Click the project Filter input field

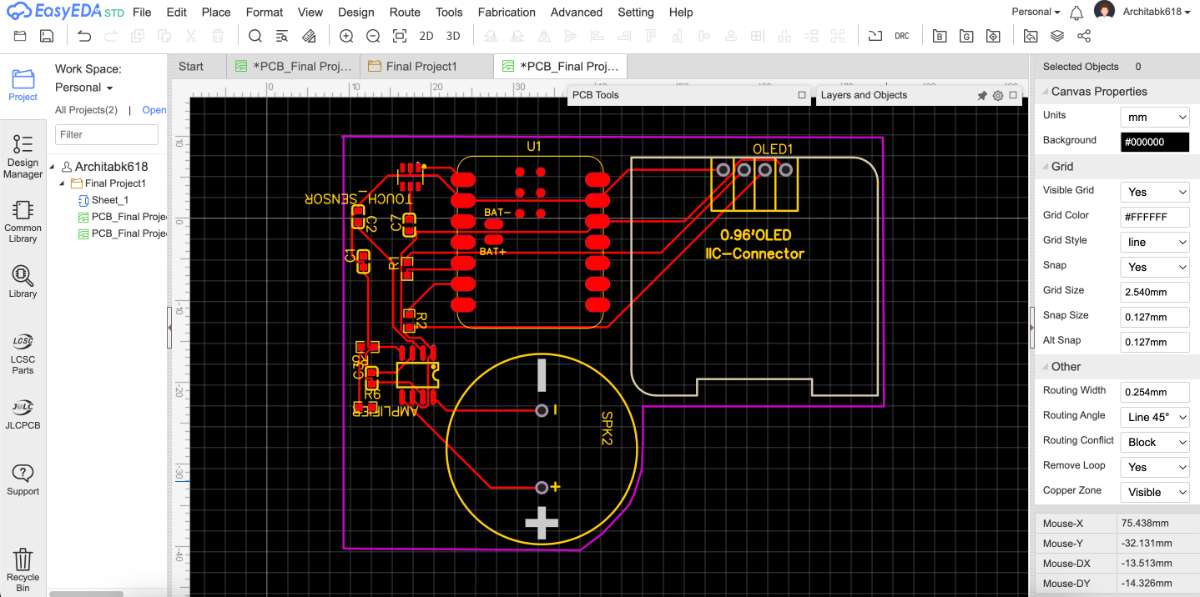[x=106, y=134]
